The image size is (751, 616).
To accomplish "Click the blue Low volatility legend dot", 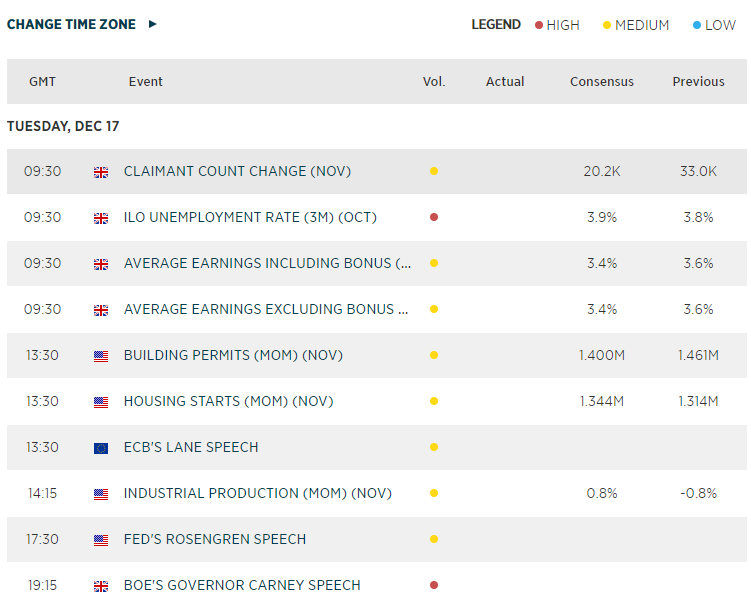I will [x=696, y=25].
